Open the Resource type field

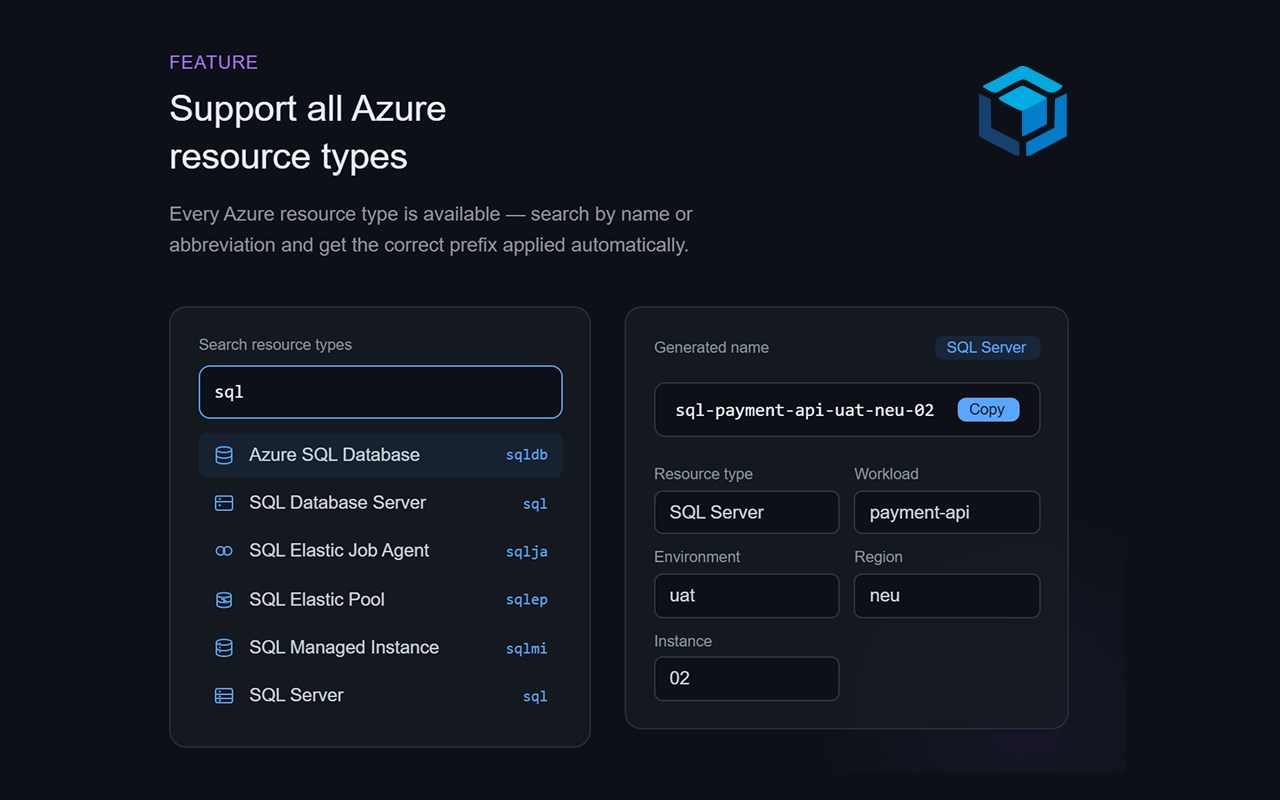746,512
